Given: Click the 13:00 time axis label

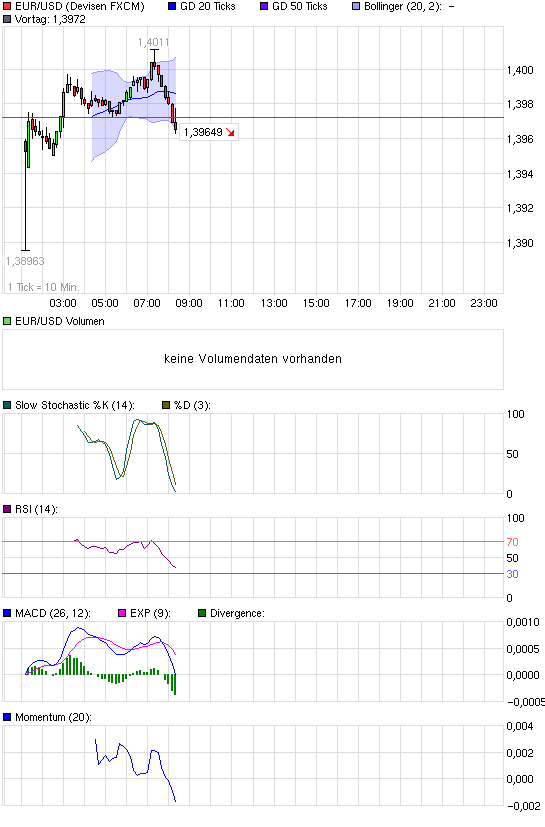Looking at the screenshot, I should pyautogui.click(x=274, y=303).
